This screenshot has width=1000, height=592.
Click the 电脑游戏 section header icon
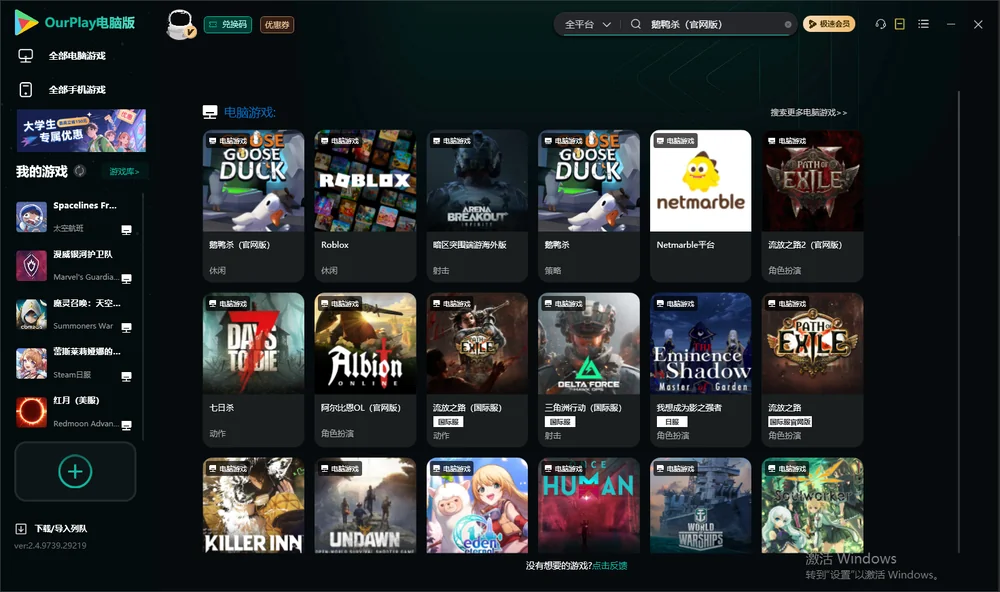[x=210, y=112]
